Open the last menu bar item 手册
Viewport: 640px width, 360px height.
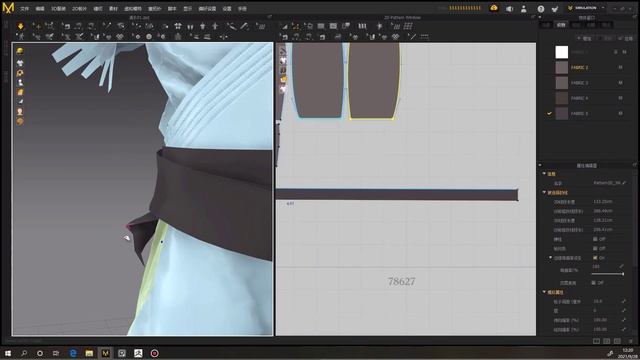[x=242, y=9]
